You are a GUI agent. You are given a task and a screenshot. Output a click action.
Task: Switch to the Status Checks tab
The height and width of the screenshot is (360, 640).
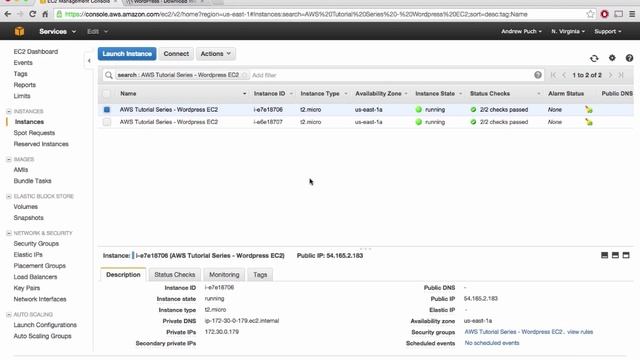pos(175,275)
